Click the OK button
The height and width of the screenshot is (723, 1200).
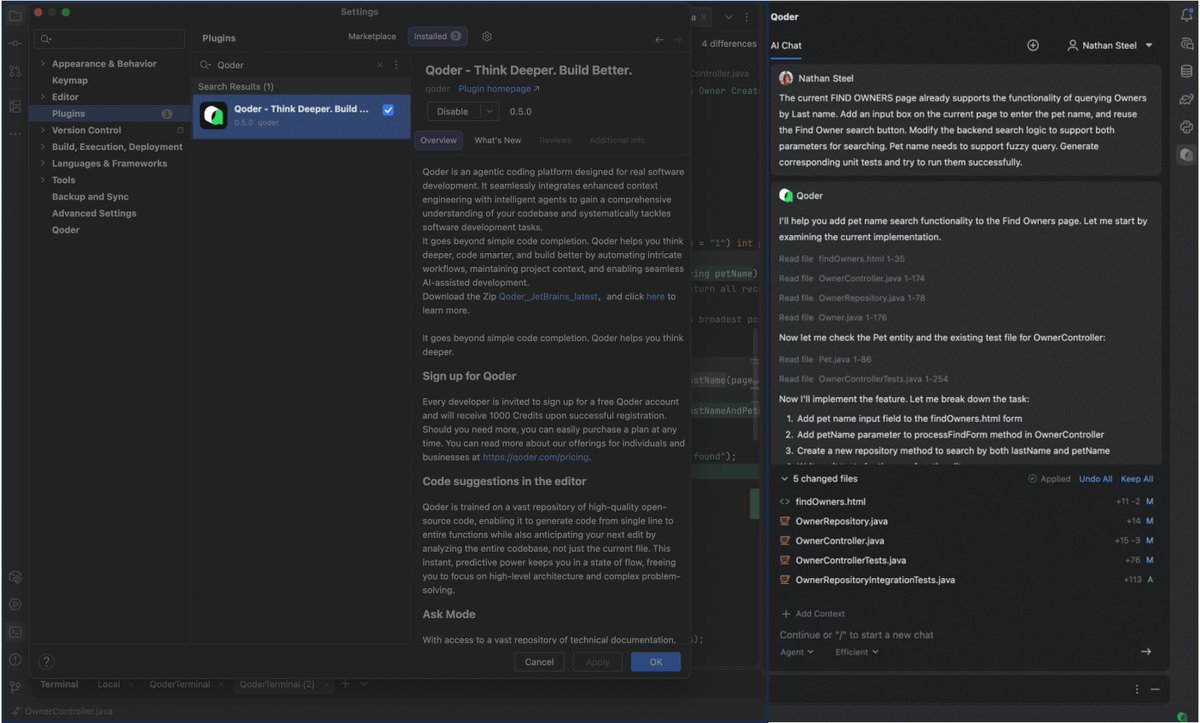click(656, 662)
